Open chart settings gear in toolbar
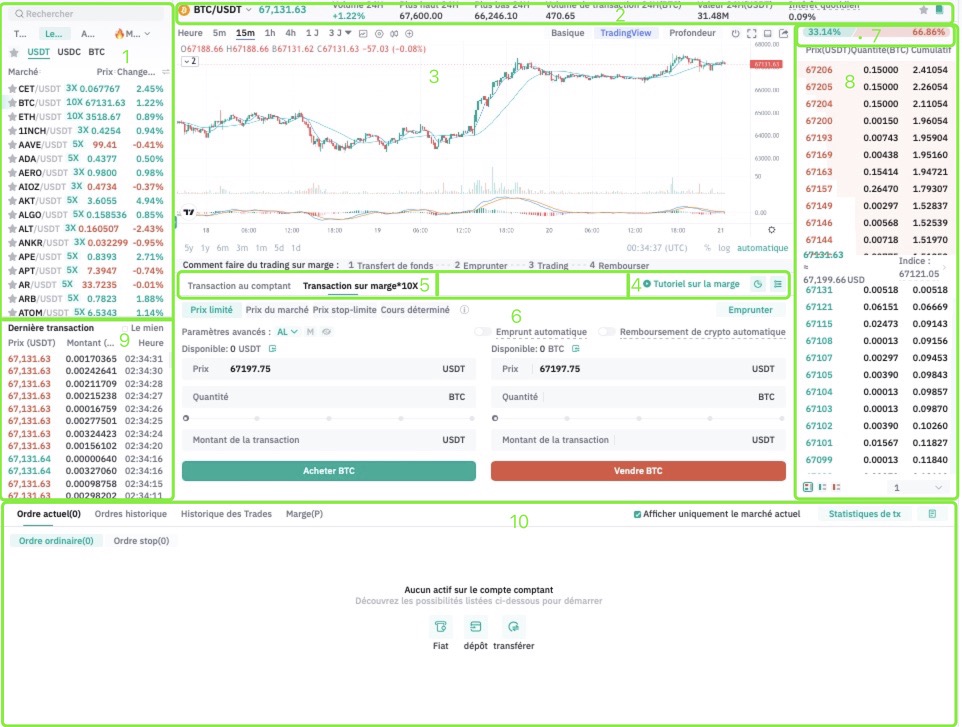 pos(379,34)
